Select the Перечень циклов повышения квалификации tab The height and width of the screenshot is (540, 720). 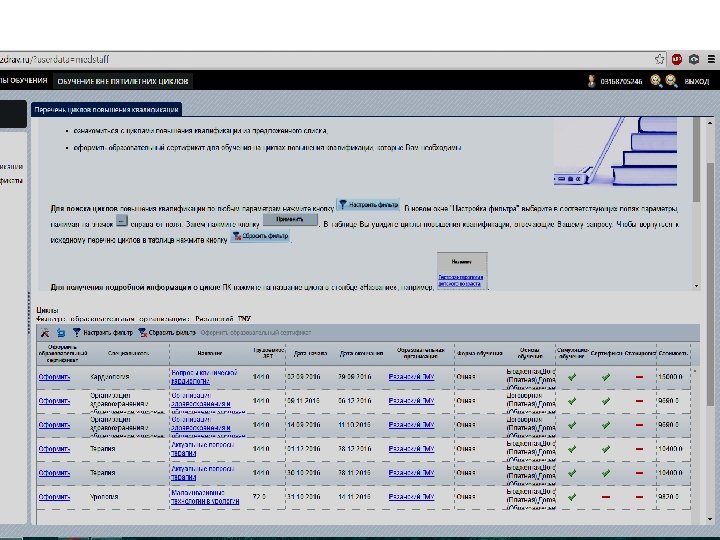click(x=107, y=110)
